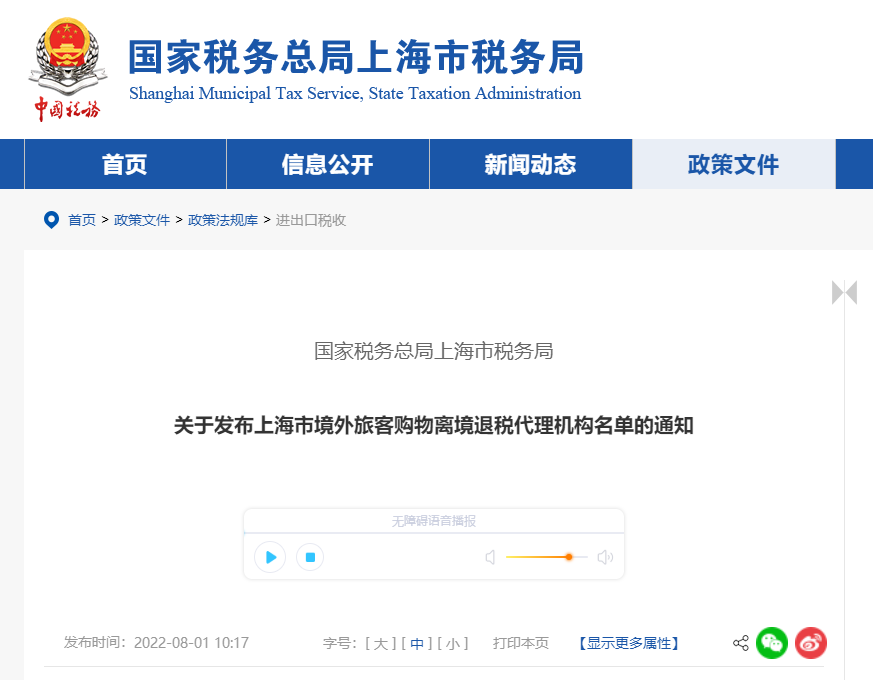The height and width of the screenshot is (680, 873).
Task: Set font size to 大
Action: point(380,644)
